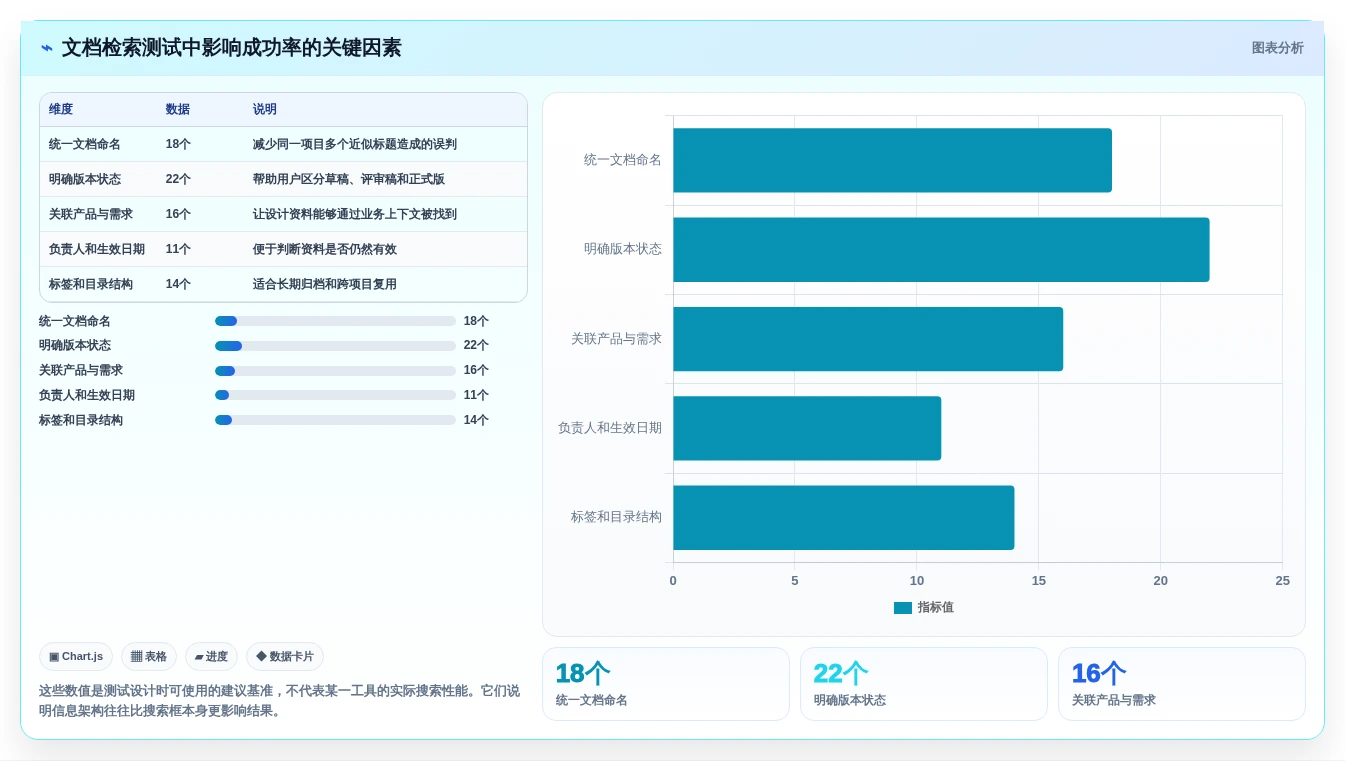The width and height of the screenshot is (1345, 761).
Task: Click description 减少同一项目多个近似标题造成的误判
Action: [x=355, y=144]
